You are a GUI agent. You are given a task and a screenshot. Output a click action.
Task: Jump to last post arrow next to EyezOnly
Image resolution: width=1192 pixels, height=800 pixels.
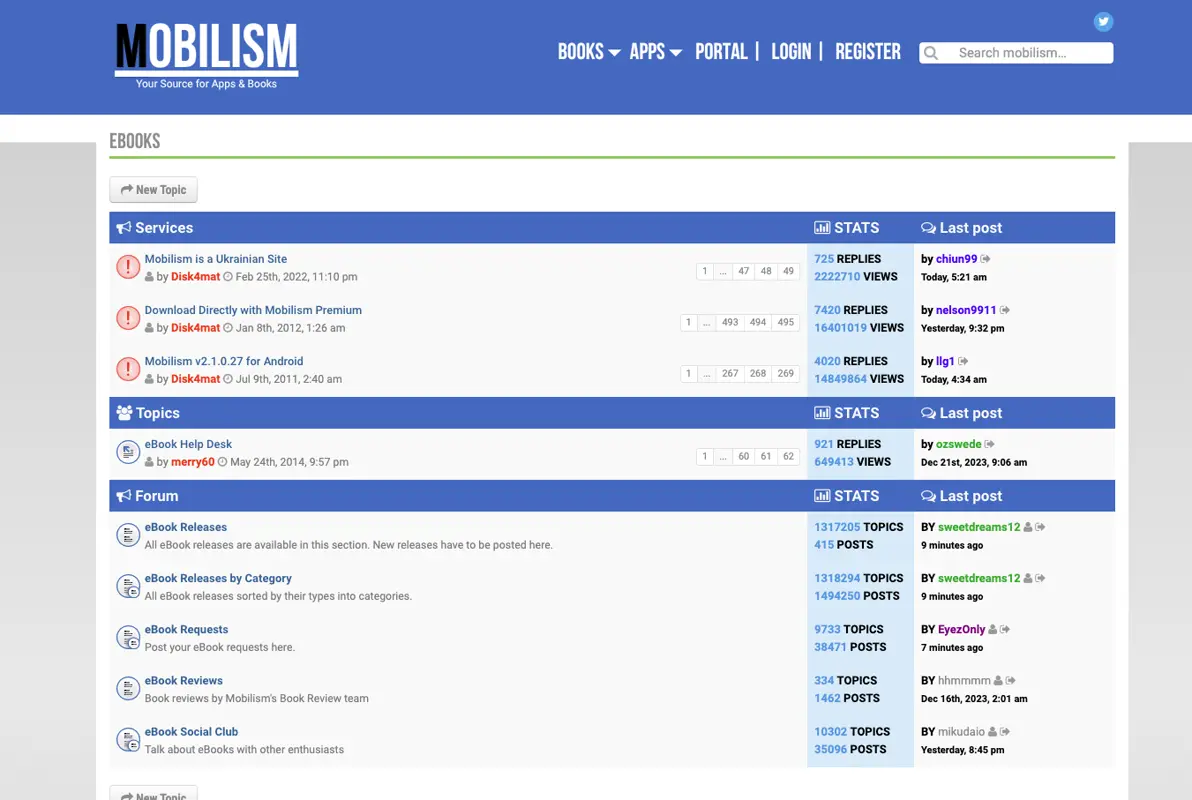tap(1005, 629)
